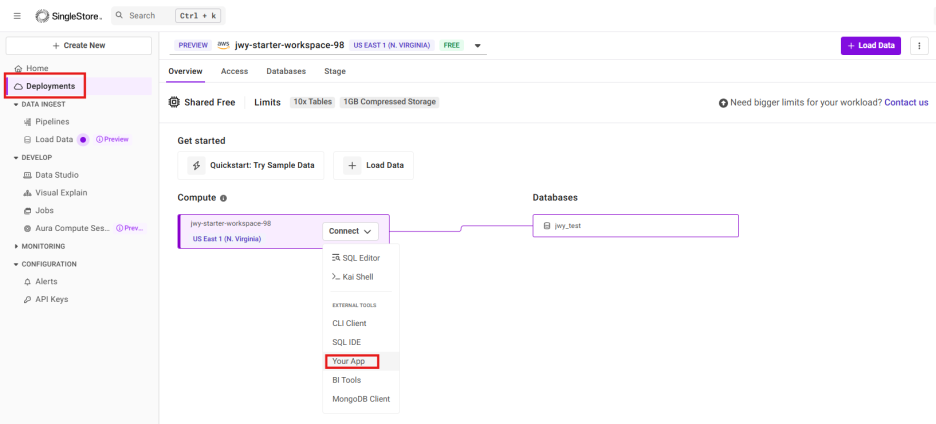Image resolution: width=936 pixels, height=424 pixels.
Task: Select the jwy_test database
Action: pos(635,226)
